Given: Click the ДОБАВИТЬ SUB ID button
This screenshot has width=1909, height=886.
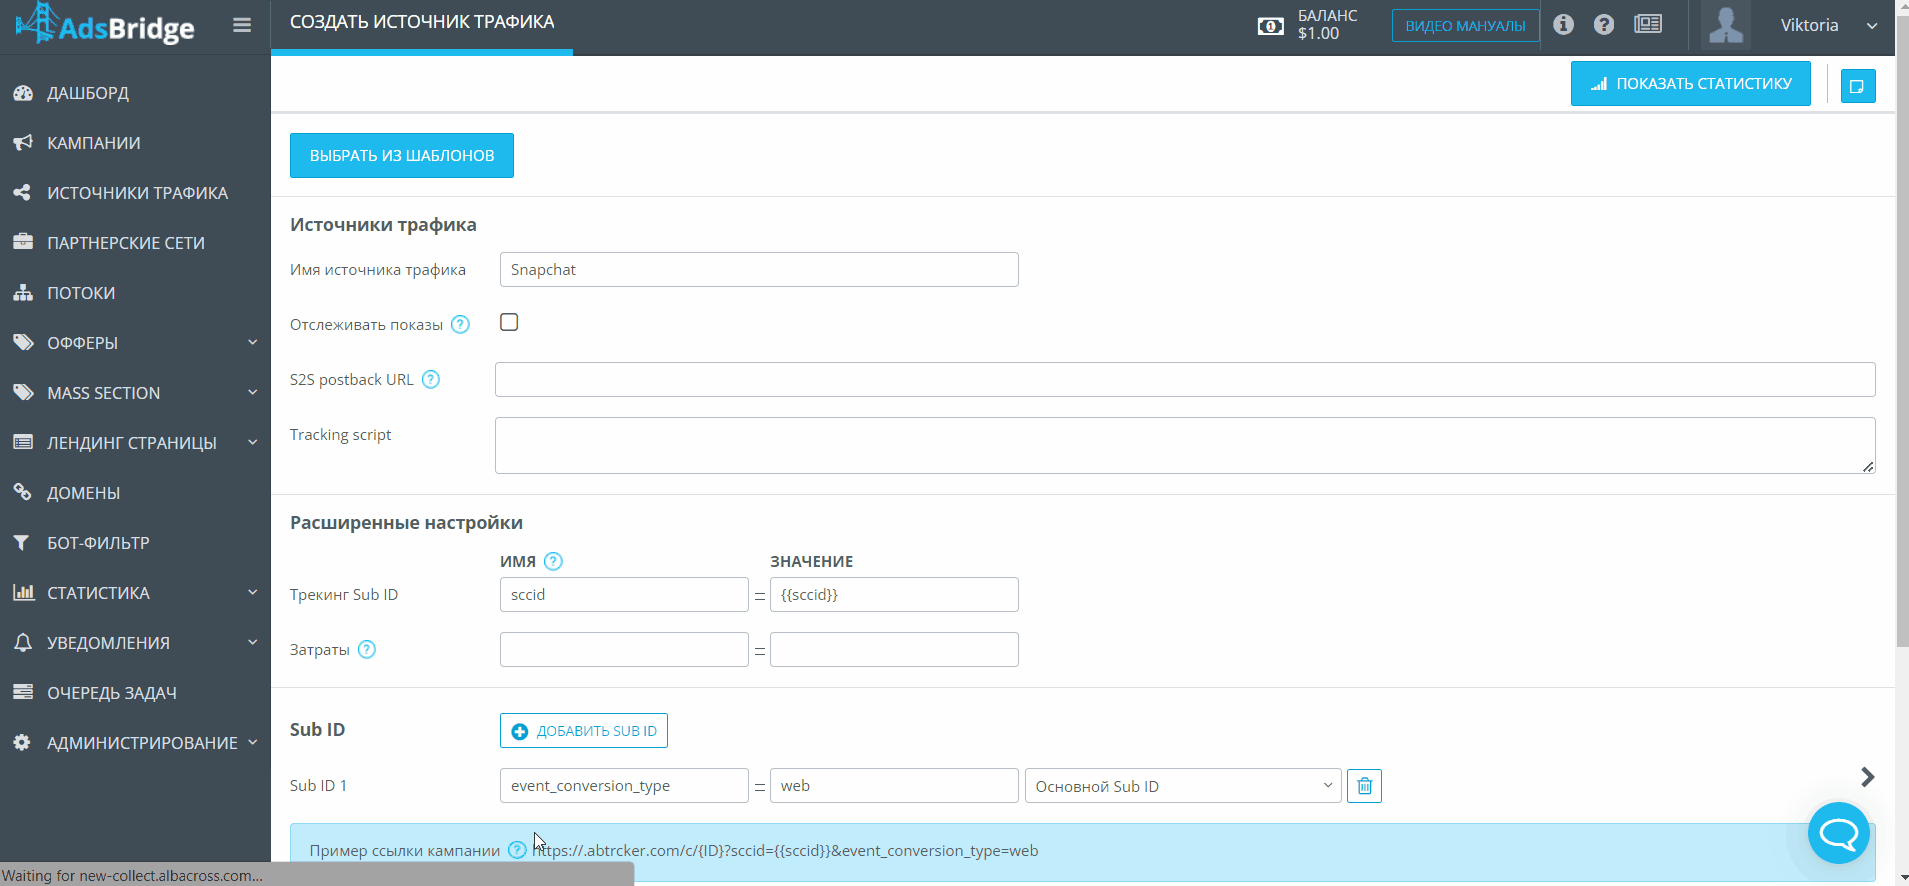Looking at the screenshot, I should pos(584,731).
